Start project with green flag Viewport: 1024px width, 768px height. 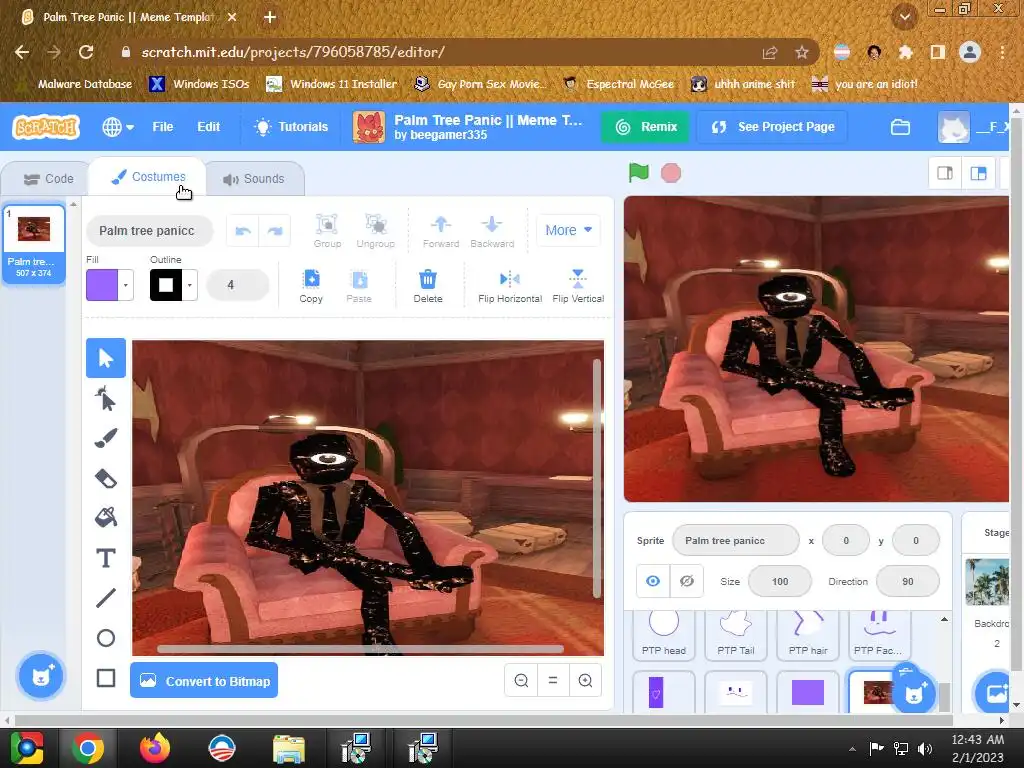pyautogui.click(x=639, y=173)
